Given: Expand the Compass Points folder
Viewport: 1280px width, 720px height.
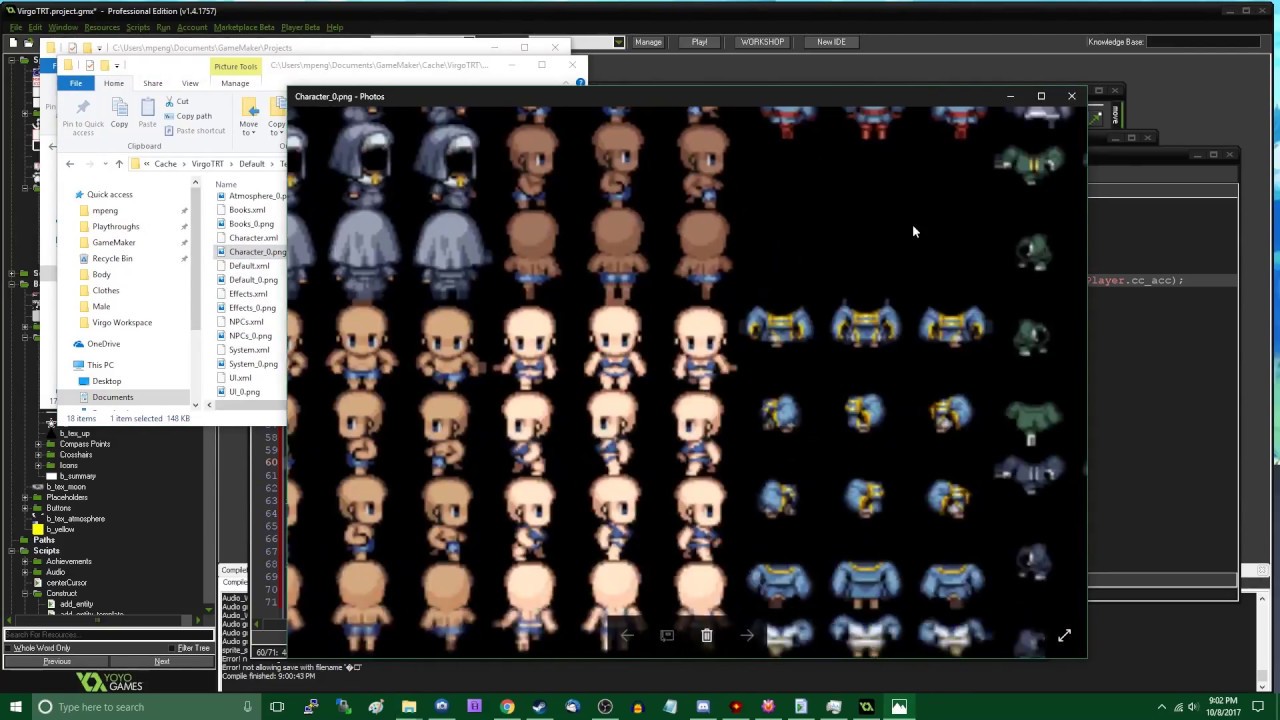Looking at the screenshot, I should click(x=38, y=444).
